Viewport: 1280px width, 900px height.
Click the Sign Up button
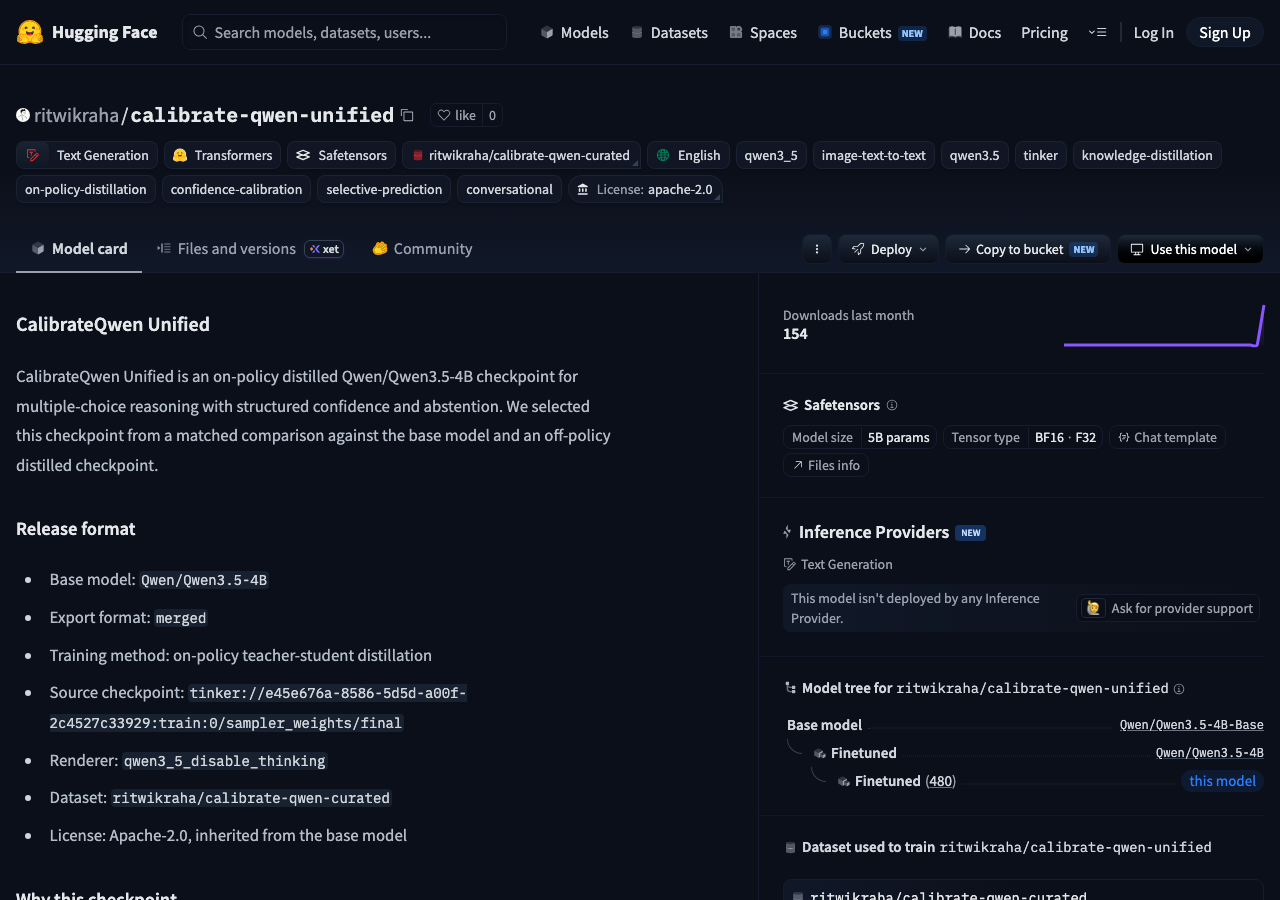(1225, 32)
